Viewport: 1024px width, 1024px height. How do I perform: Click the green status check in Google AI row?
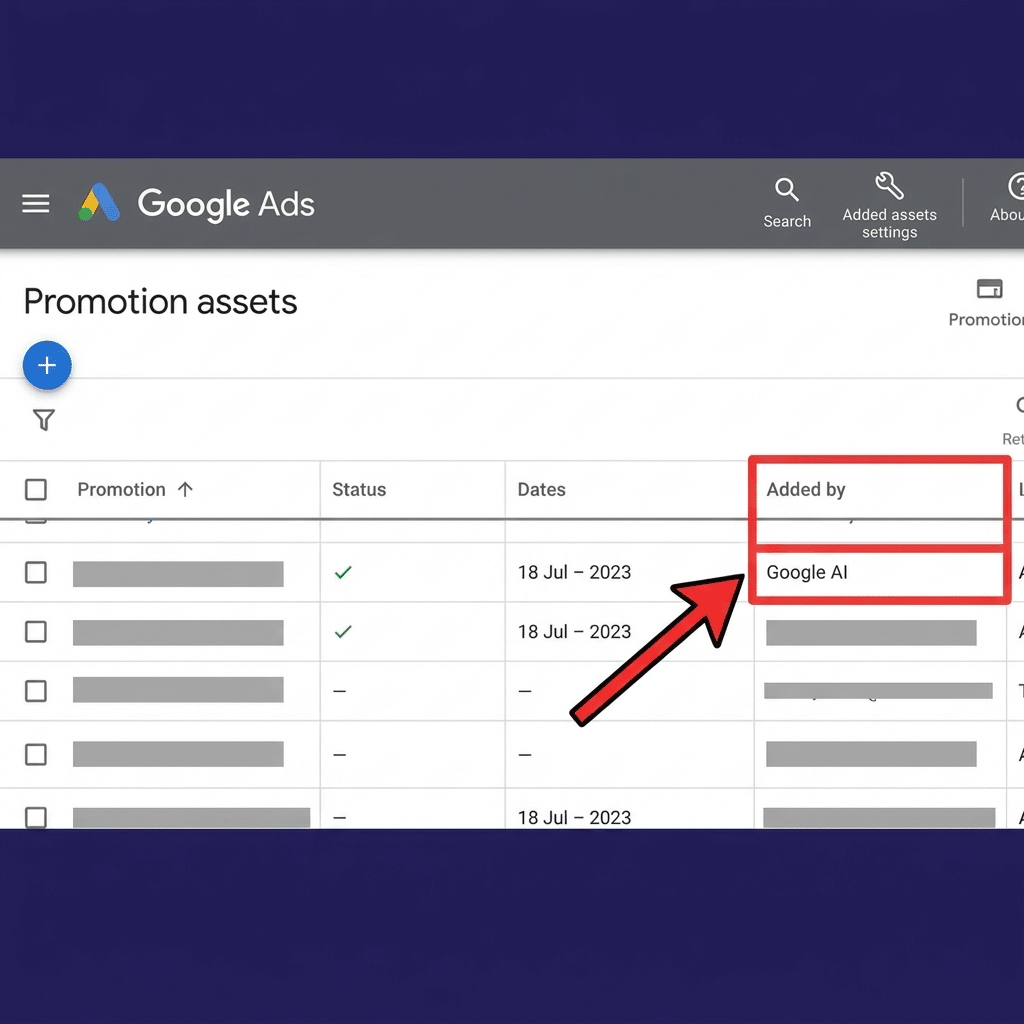pyautogui.click(x=343, y=572)
